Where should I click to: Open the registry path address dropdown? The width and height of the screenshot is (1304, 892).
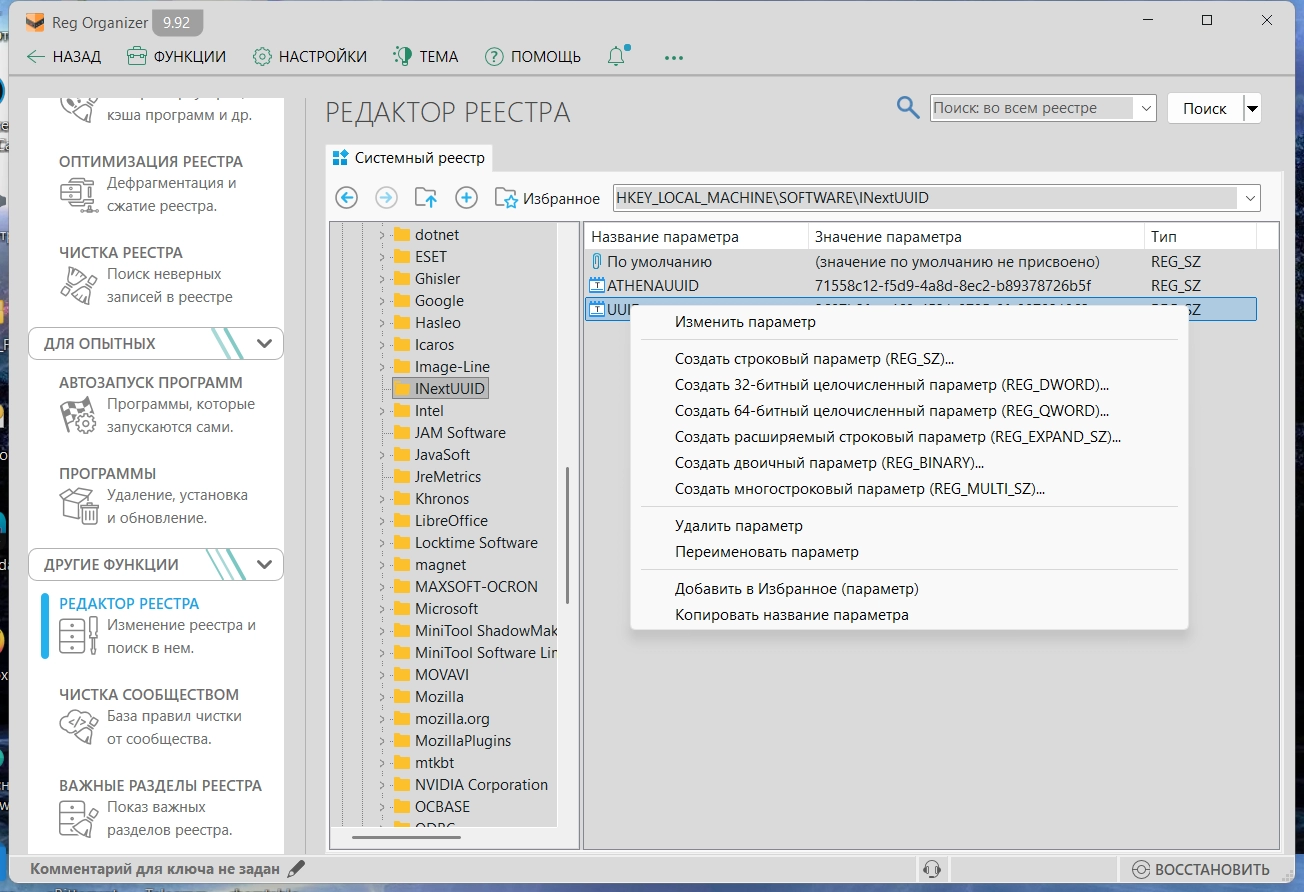click(1250, 198)
